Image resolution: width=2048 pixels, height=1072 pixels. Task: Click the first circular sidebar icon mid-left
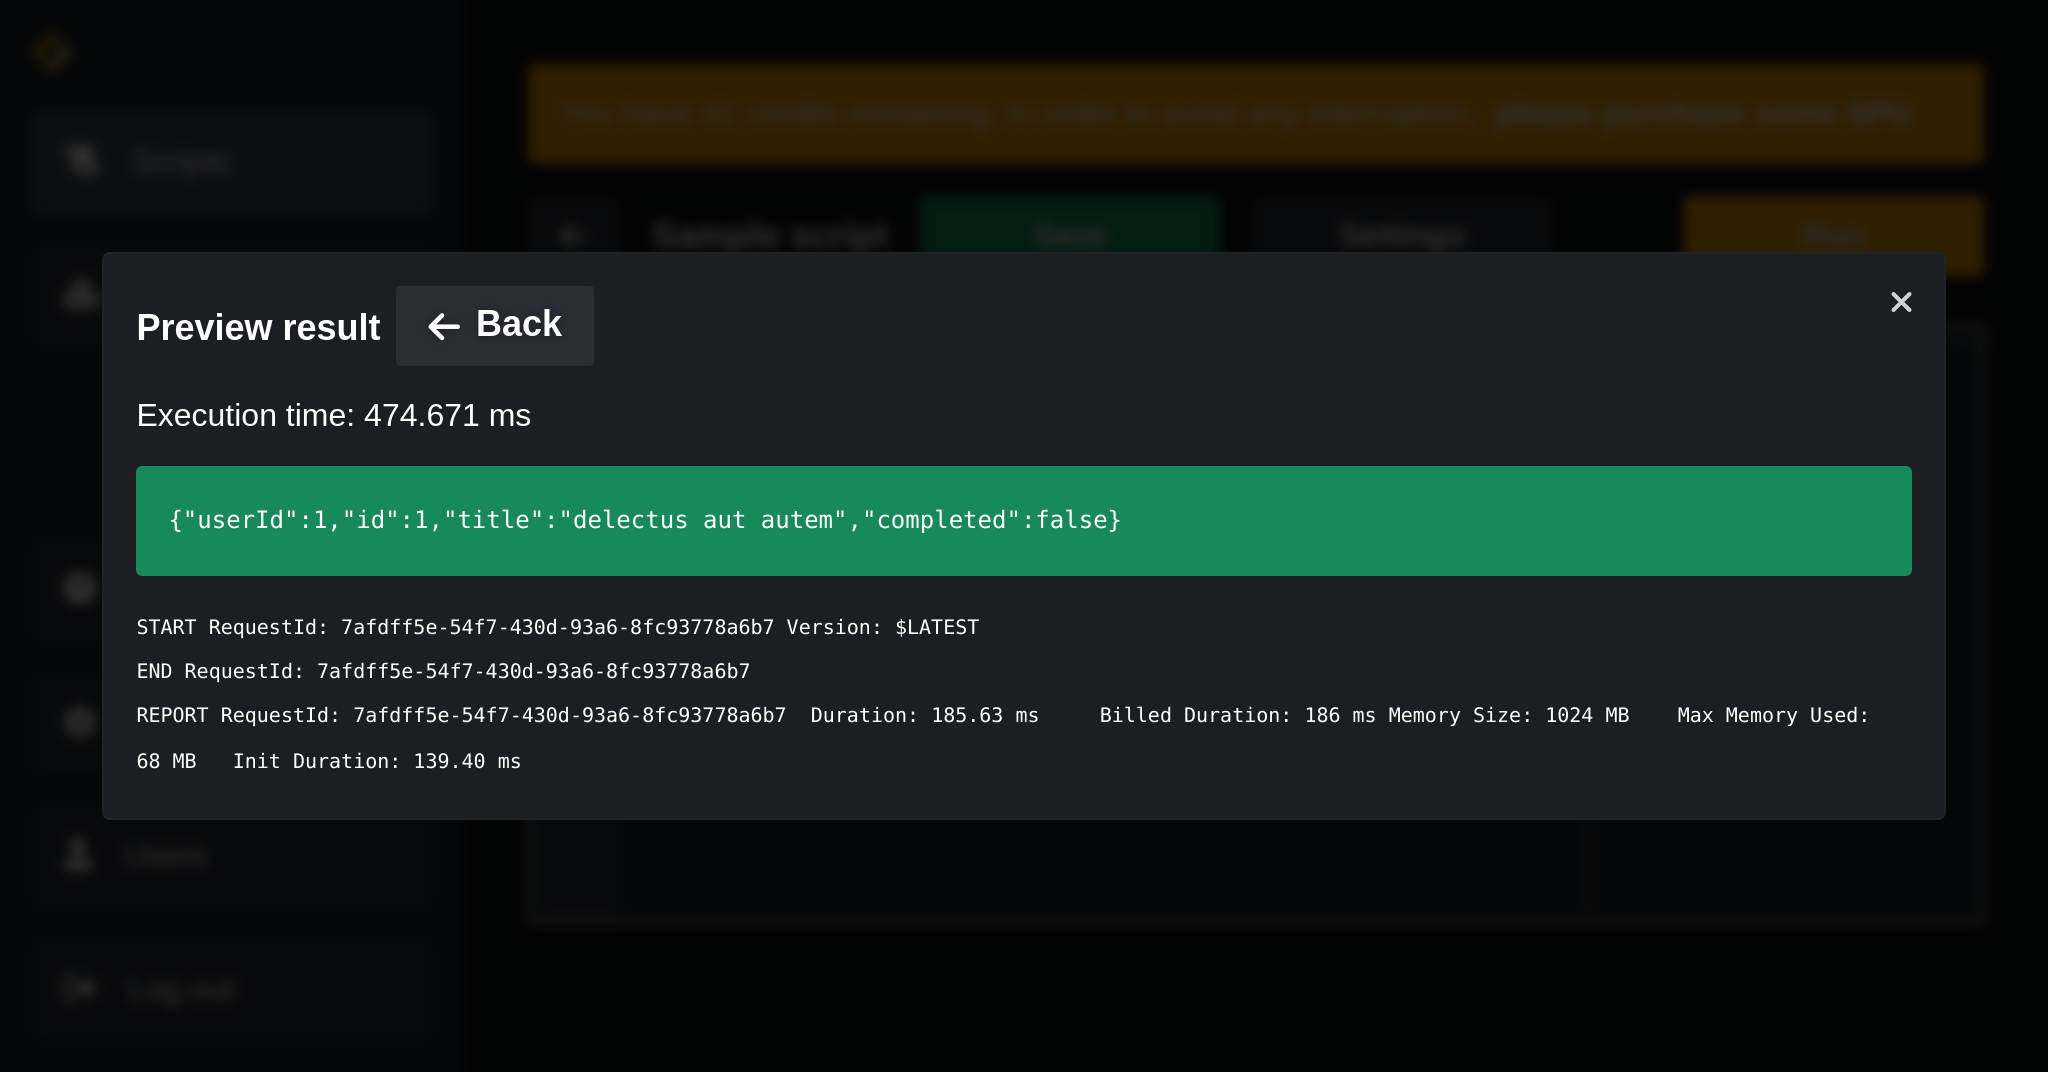pyautogui.click(x=78, y=589)
